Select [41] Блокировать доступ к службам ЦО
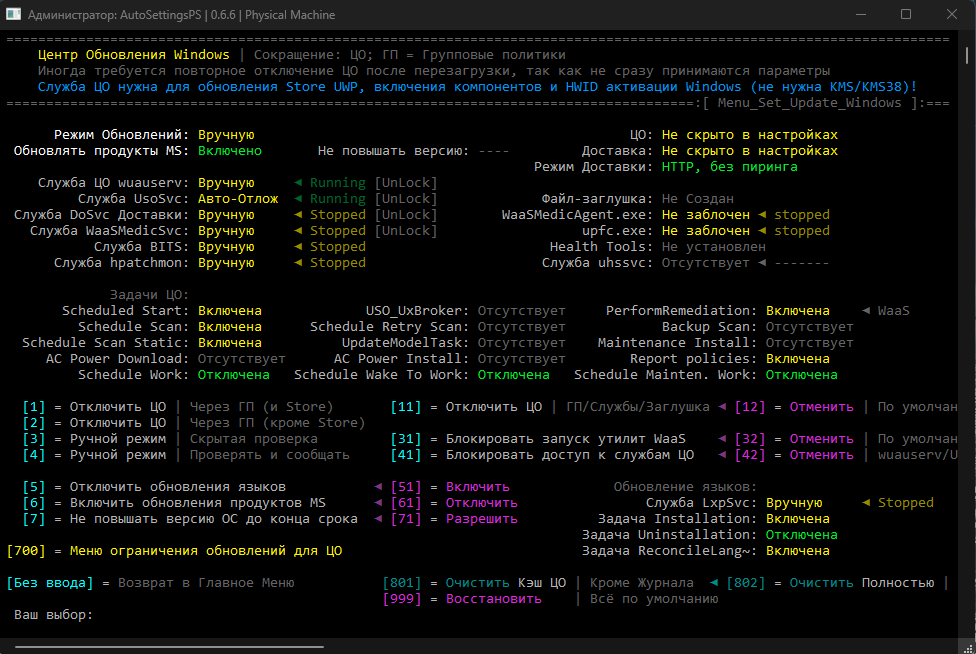The height and width of the screenshot is (654, 976). (x=542, y=455)
